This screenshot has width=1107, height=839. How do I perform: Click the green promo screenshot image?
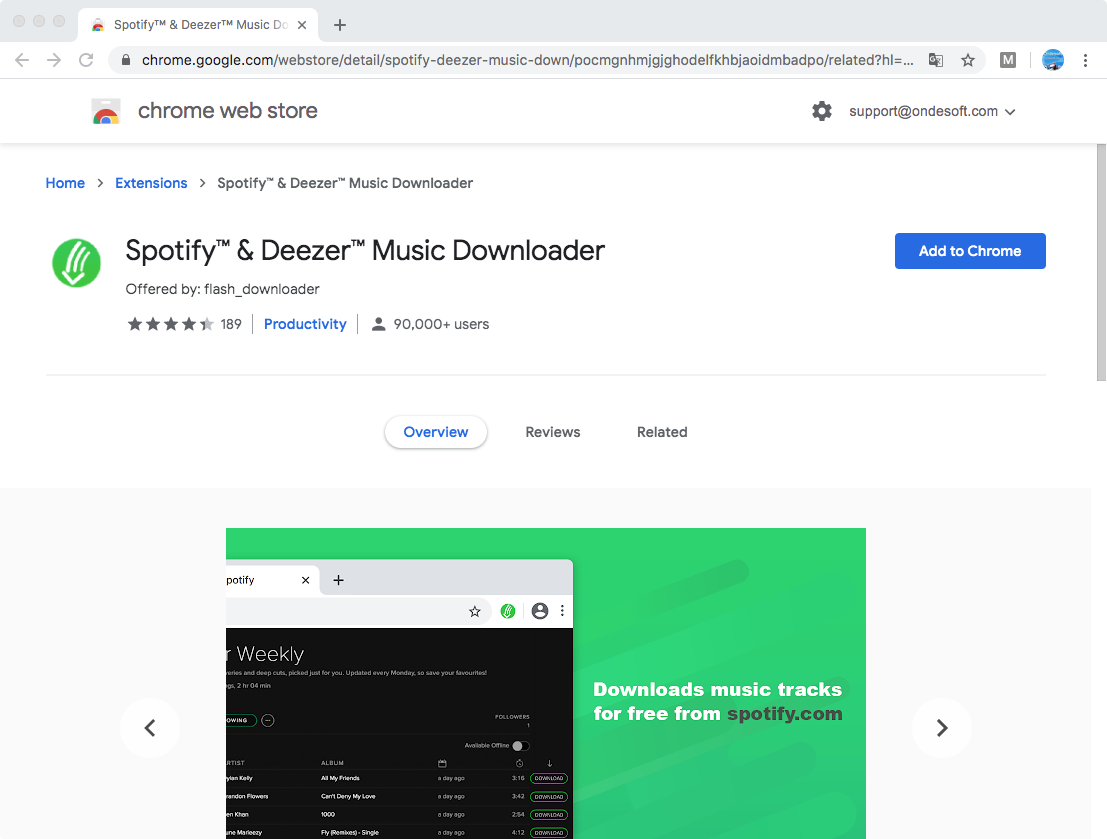pyautogui.click(x=546, y=684)
